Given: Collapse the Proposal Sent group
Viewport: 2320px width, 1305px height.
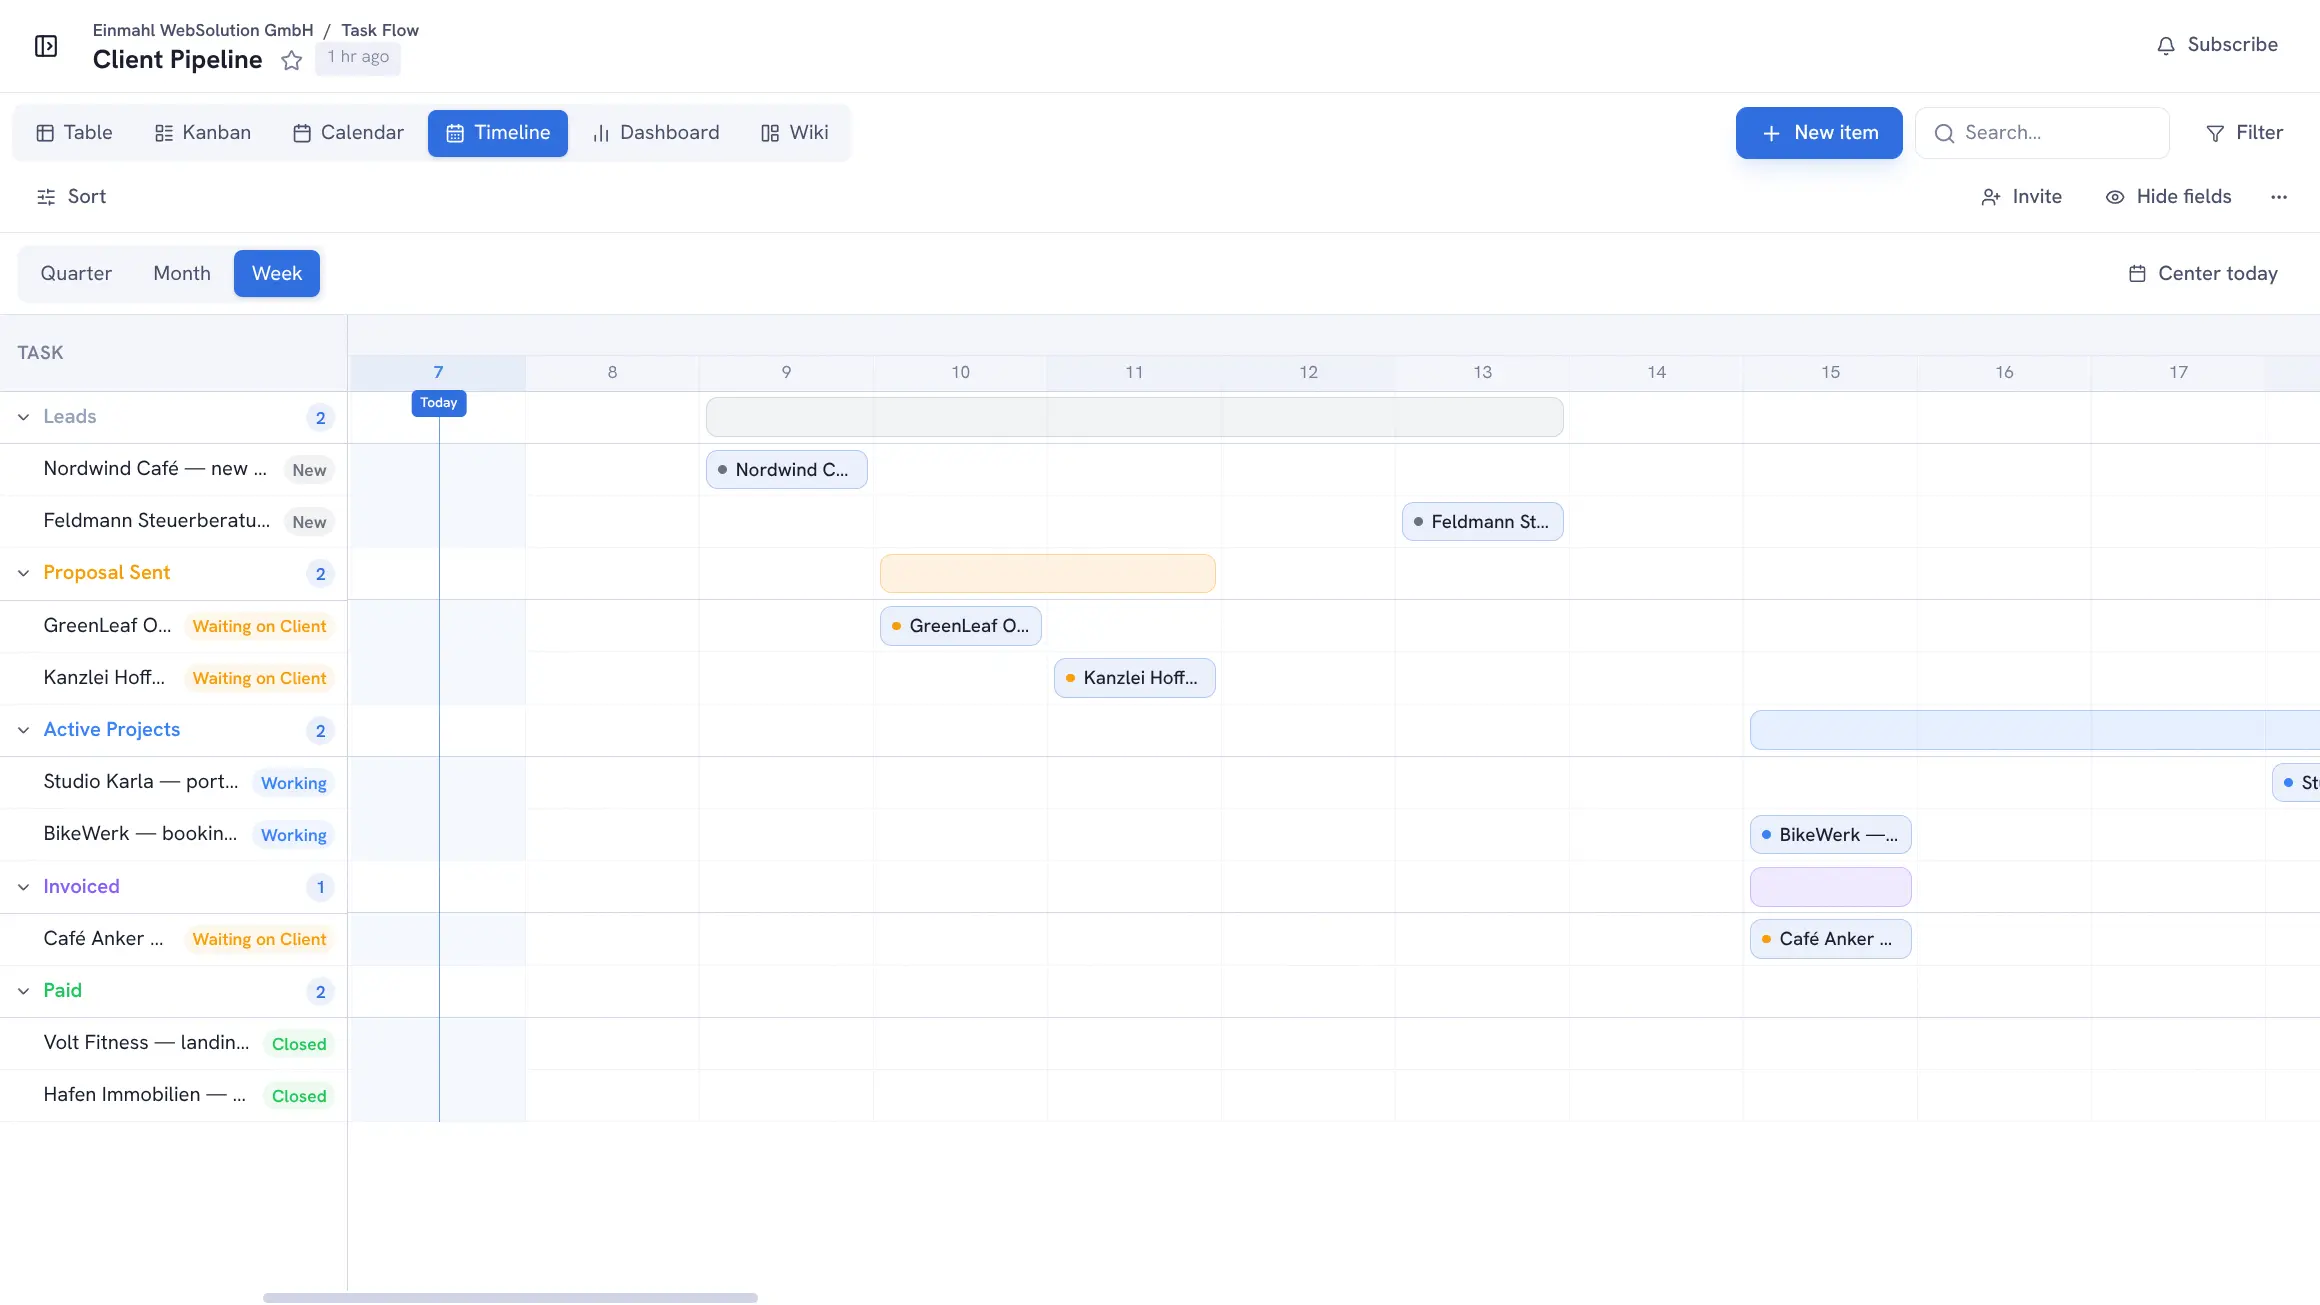Looking at the screenshot, I should (23, 573).
